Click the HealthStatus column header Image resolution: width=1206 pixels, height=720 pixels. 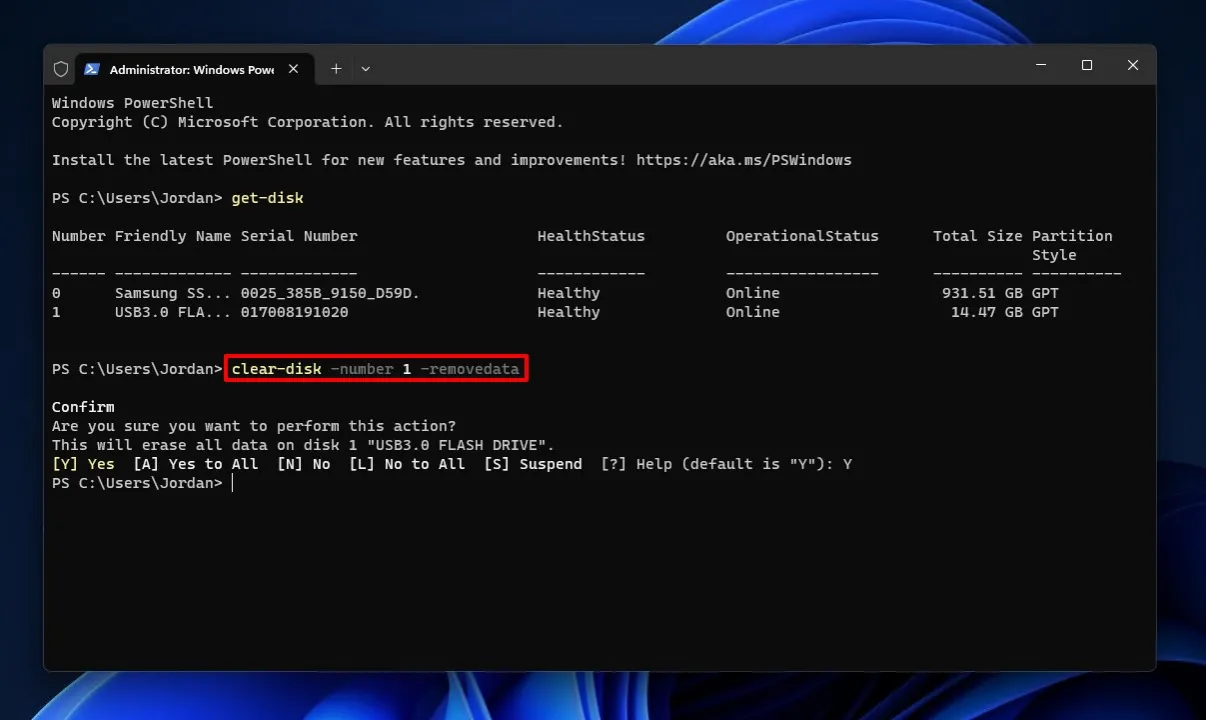coord(591,236)
